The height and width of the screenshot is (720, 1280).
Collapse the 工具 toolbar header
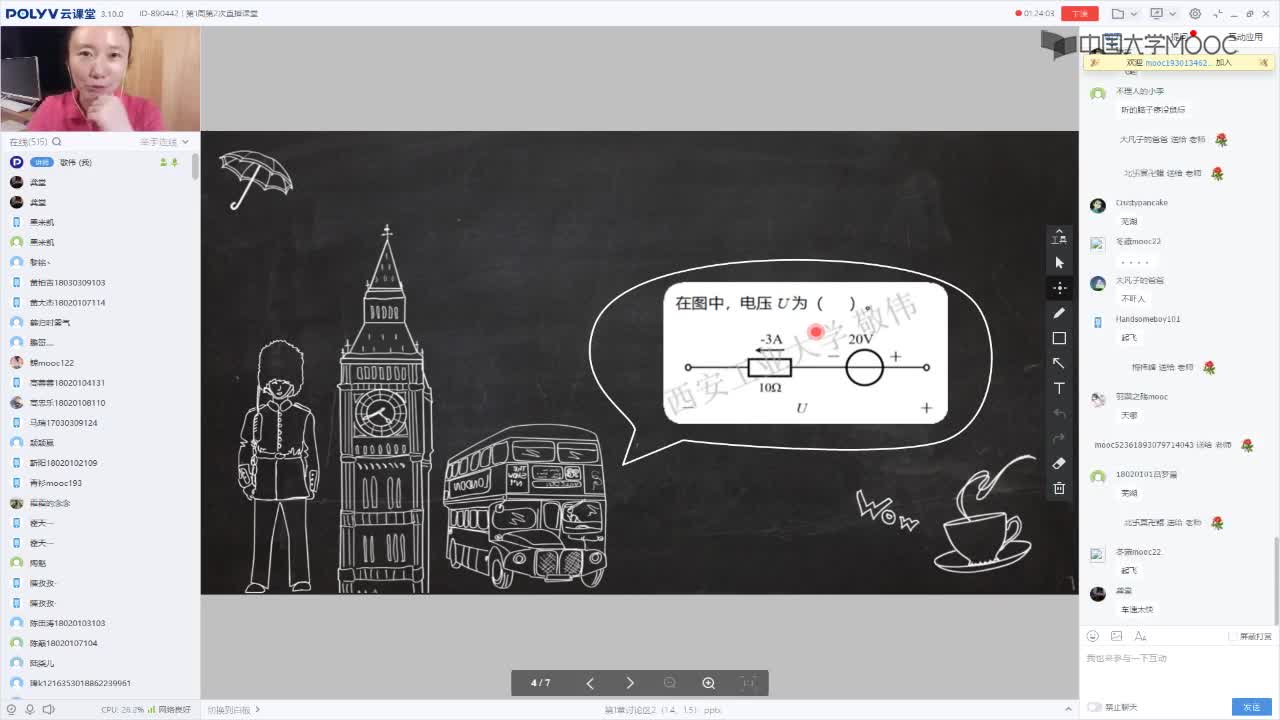1059,237
